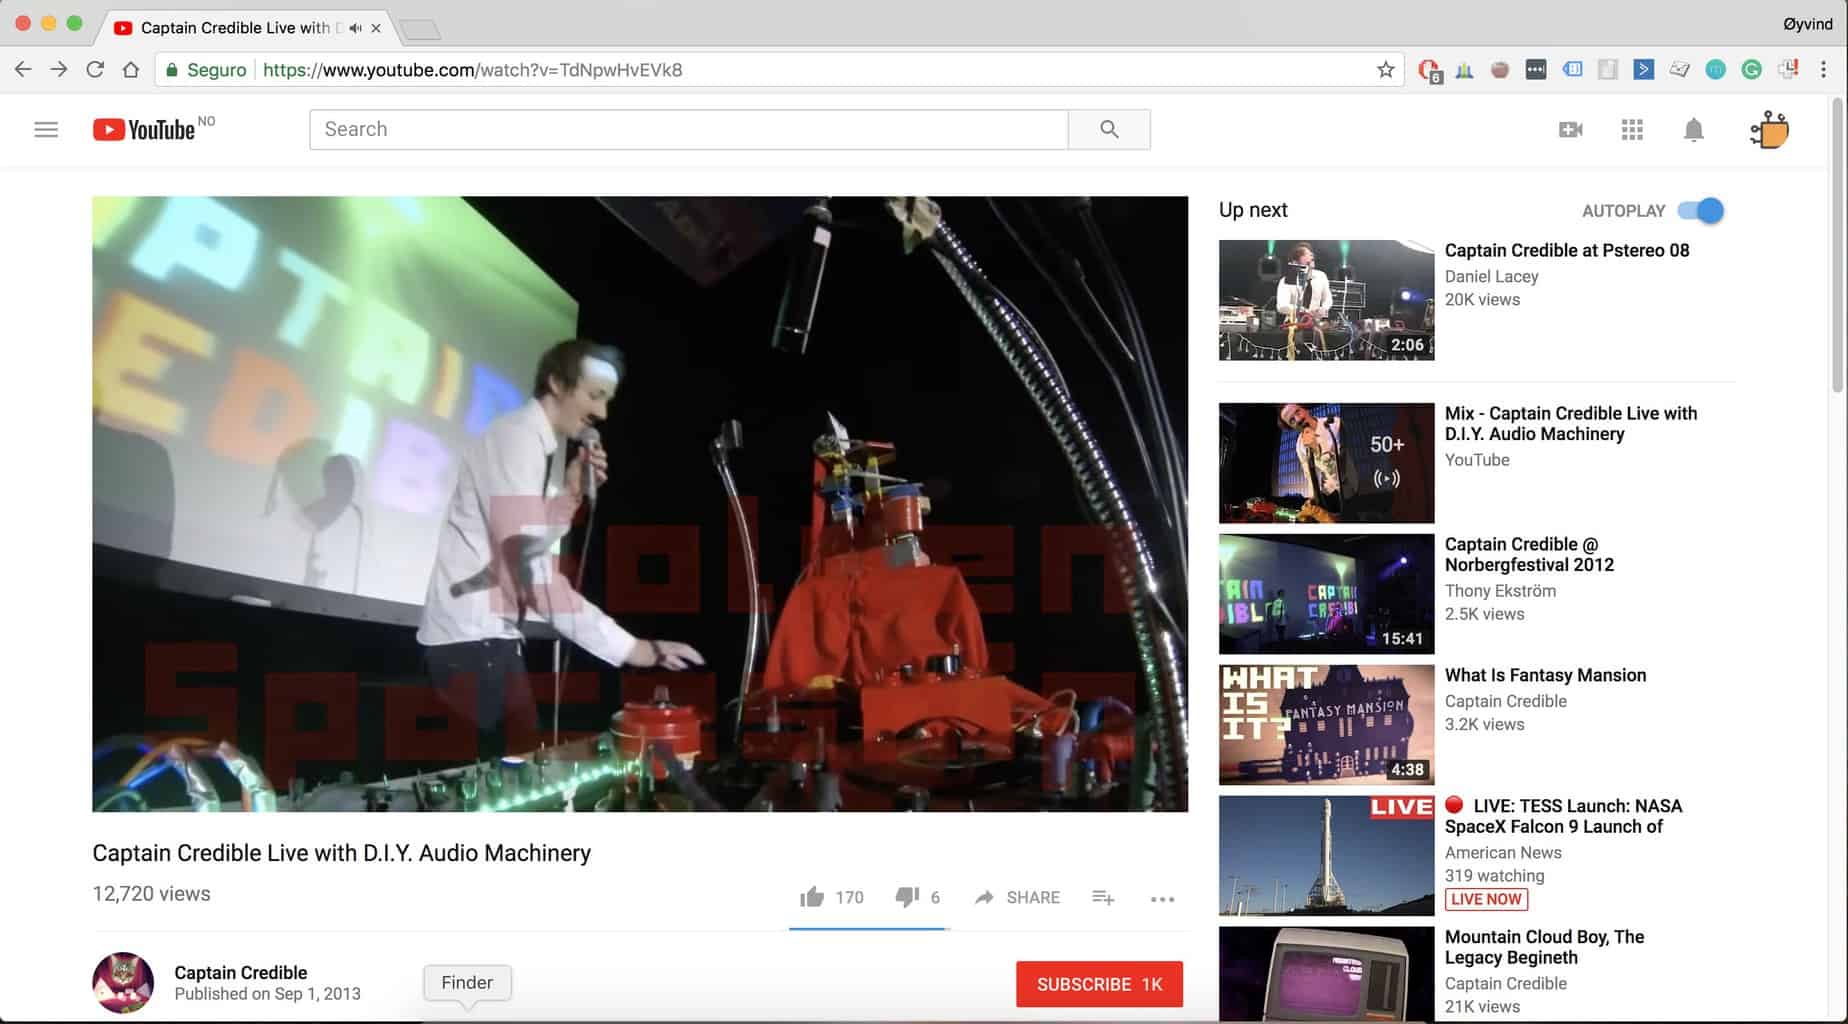Mute the tab via speaker icon
The image size is (1848, 1024).
[355, 28]
